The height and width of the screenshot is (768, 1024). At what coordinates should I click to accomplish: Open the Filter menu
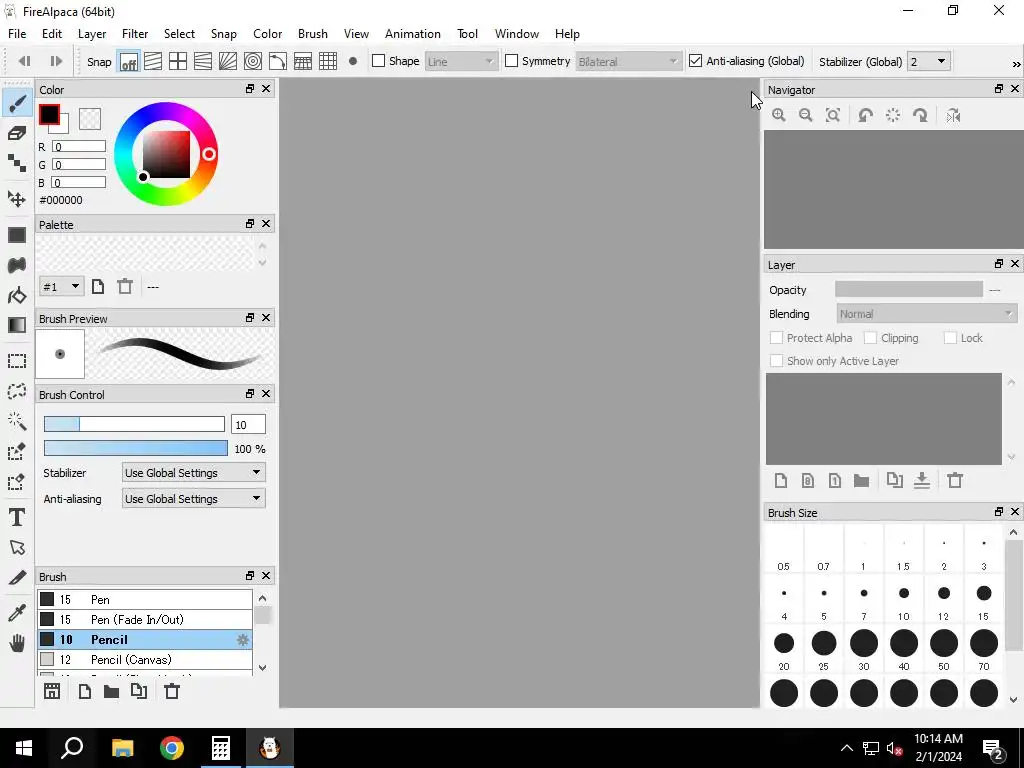(135, 34)
